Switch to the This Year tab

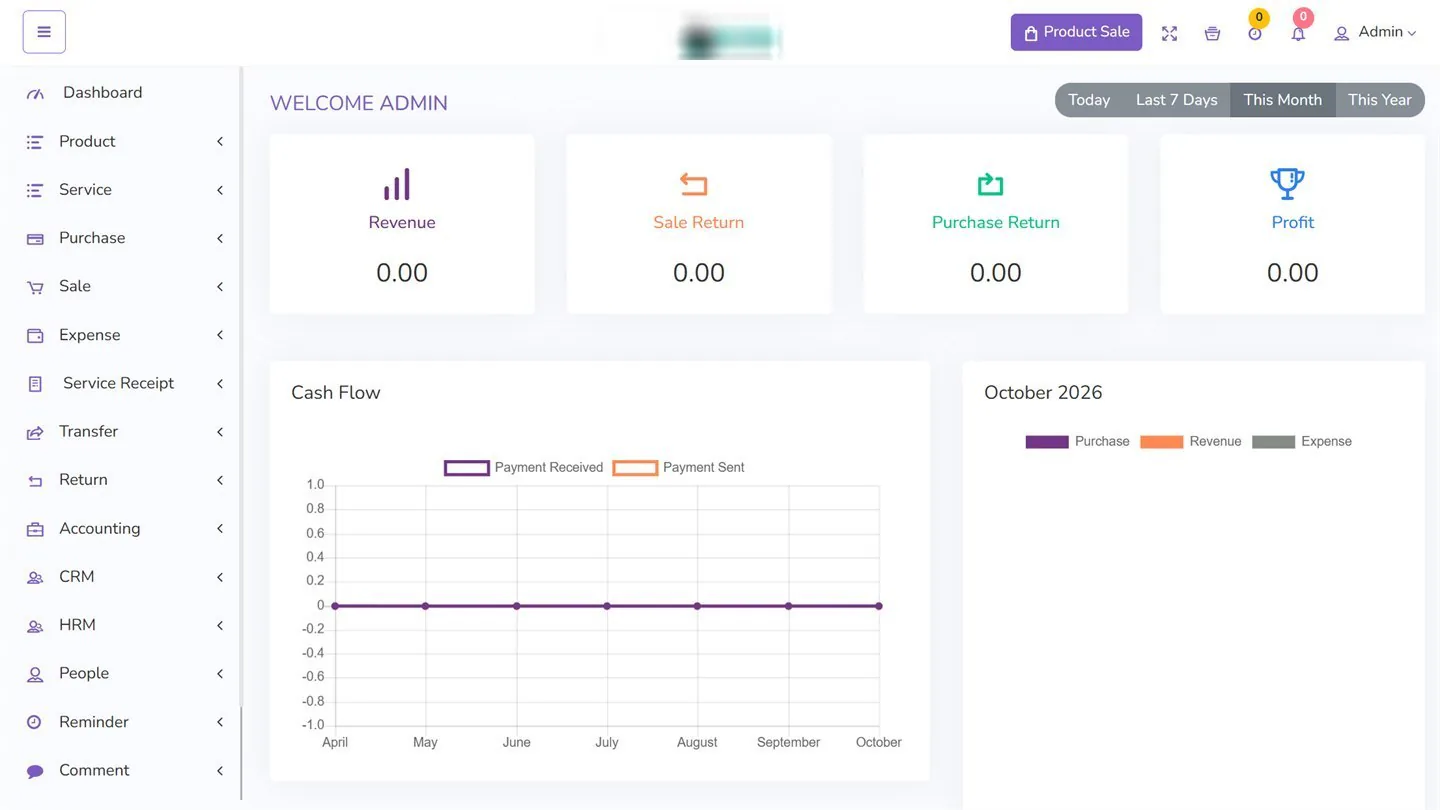(1380, 100)
